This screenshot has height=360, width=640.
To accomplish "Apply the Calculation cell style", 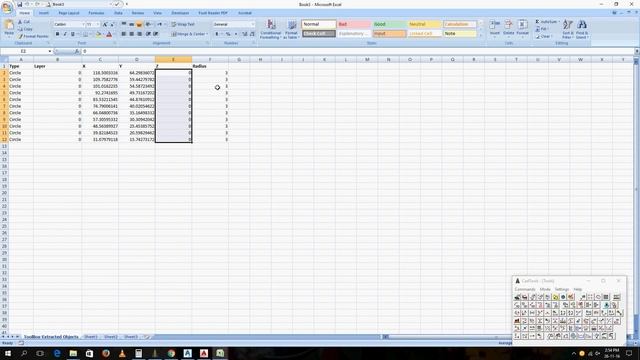I will point(460,24).
